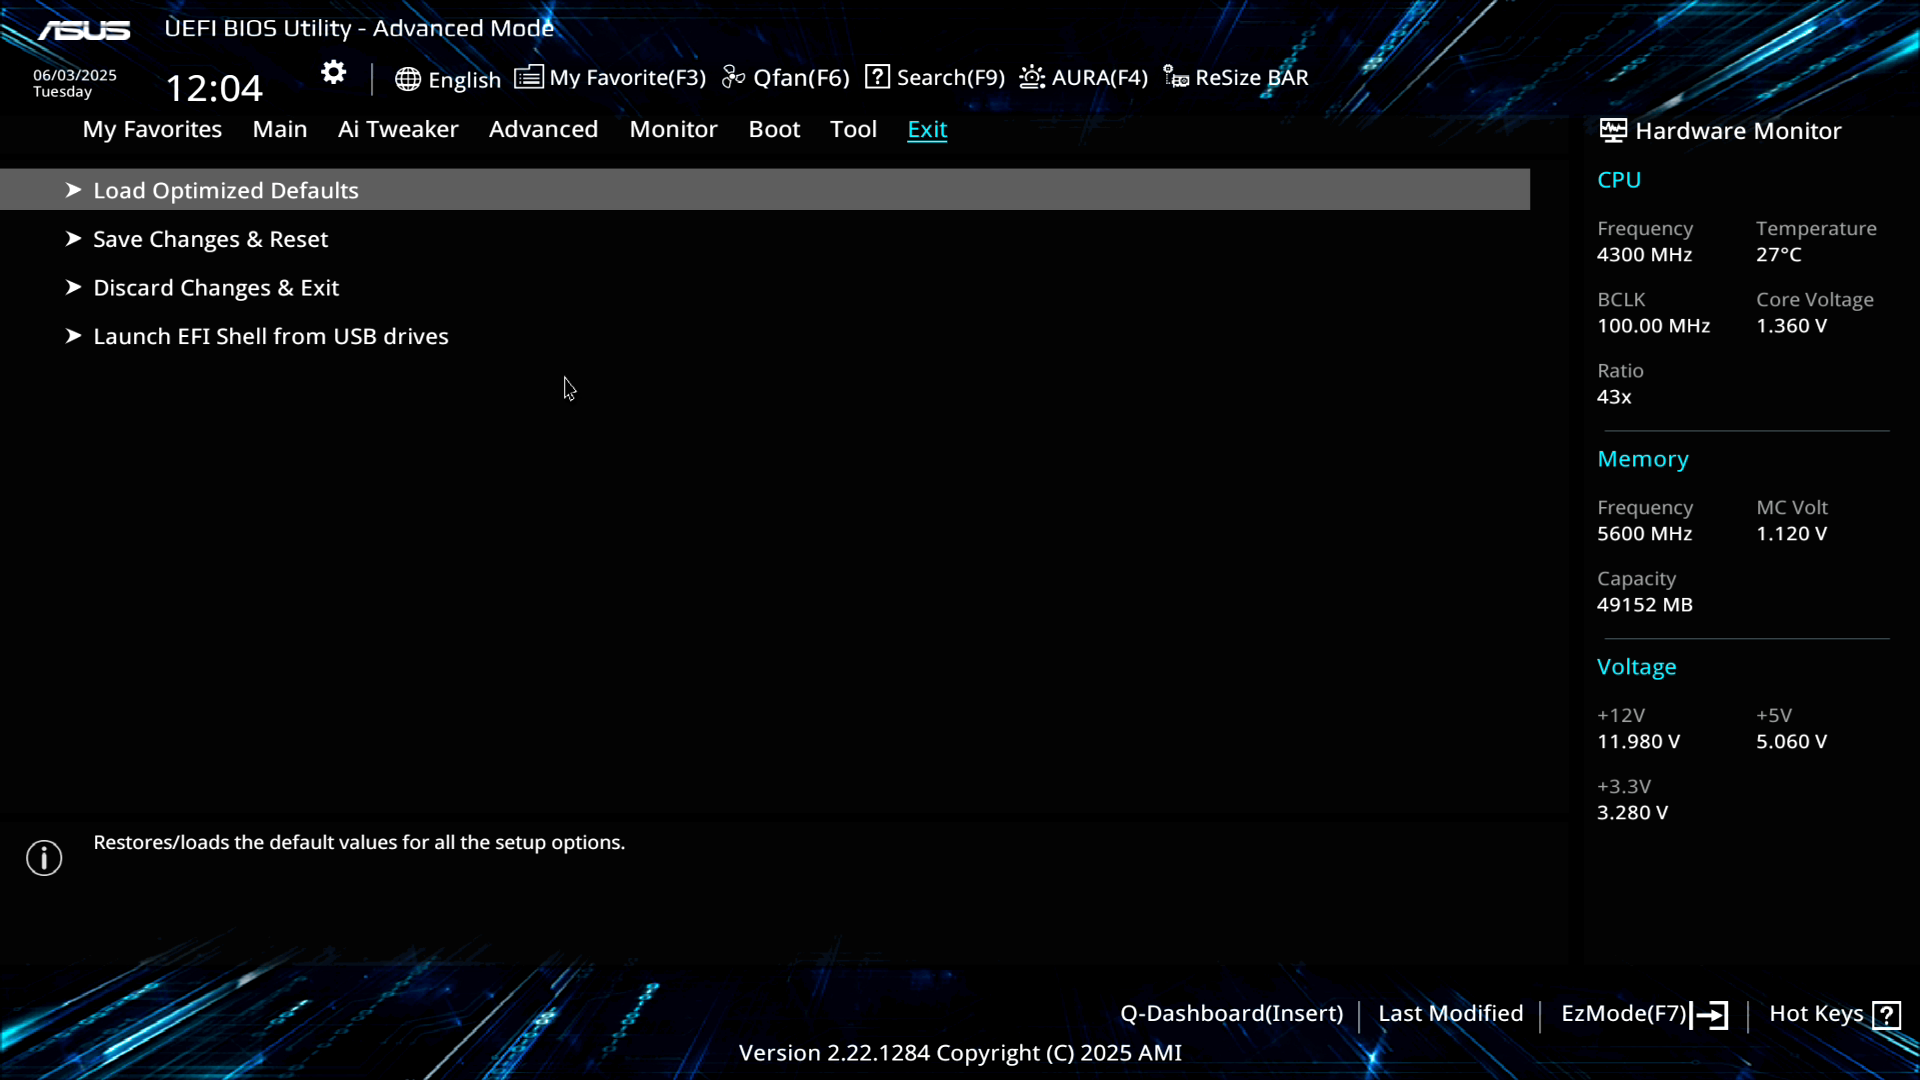The image size is (1920, 1080).
Task: Open the Boot tab
Action: point(774,129)
